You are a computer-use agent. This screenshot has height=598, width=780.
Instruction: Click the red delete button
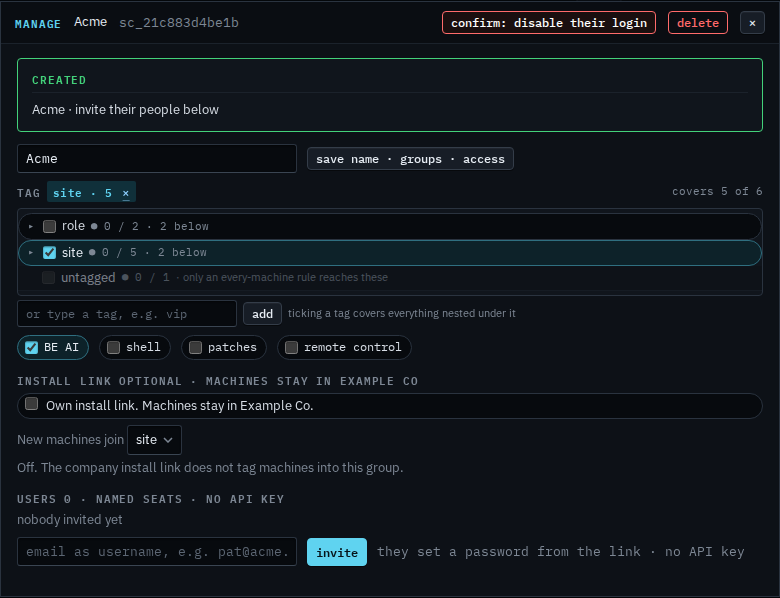697,23
